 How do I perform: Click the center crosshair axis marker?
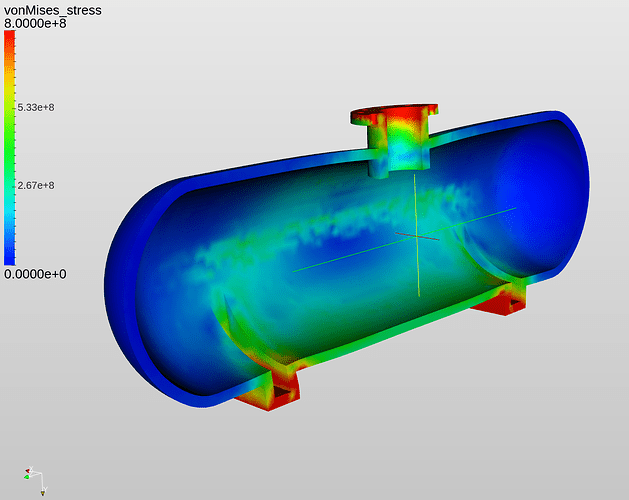[417, 236]
